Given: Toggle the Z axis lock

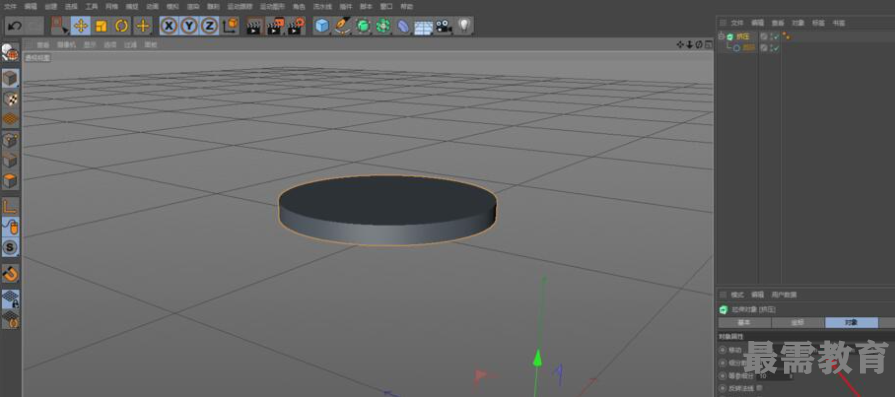Looking at the screenshot, I should coord(209,26).
